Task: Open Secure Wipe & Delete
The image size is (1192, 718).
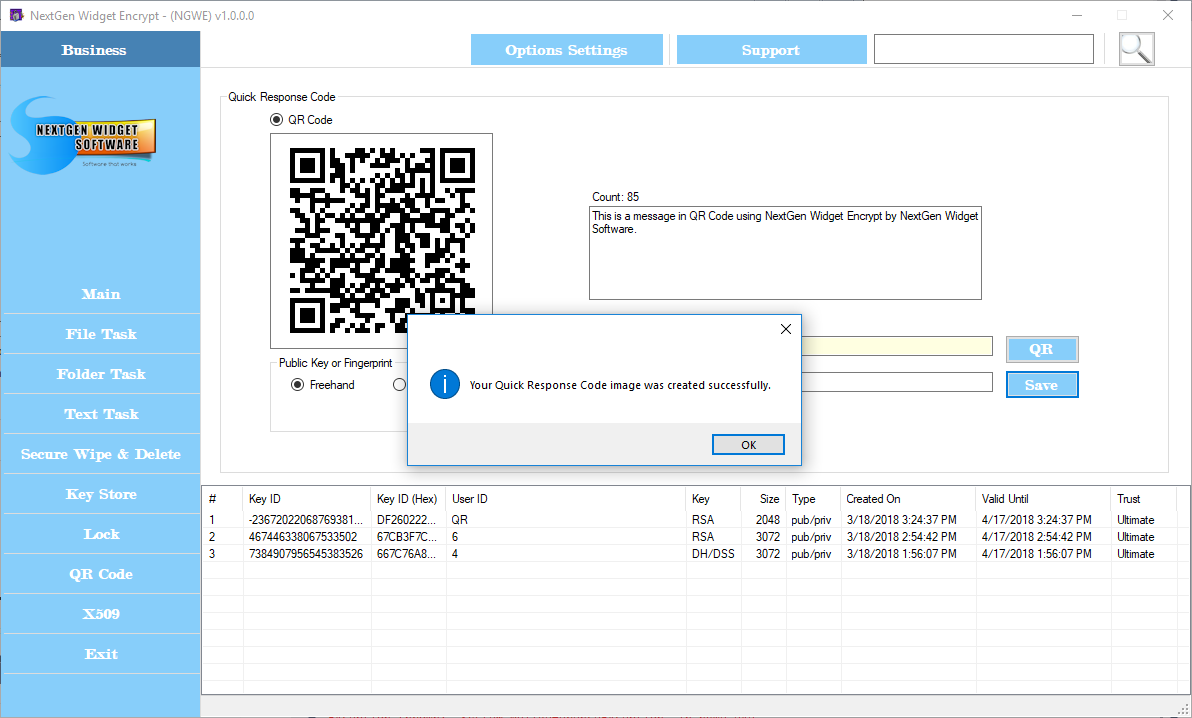Action: click(x=101, y=454)
